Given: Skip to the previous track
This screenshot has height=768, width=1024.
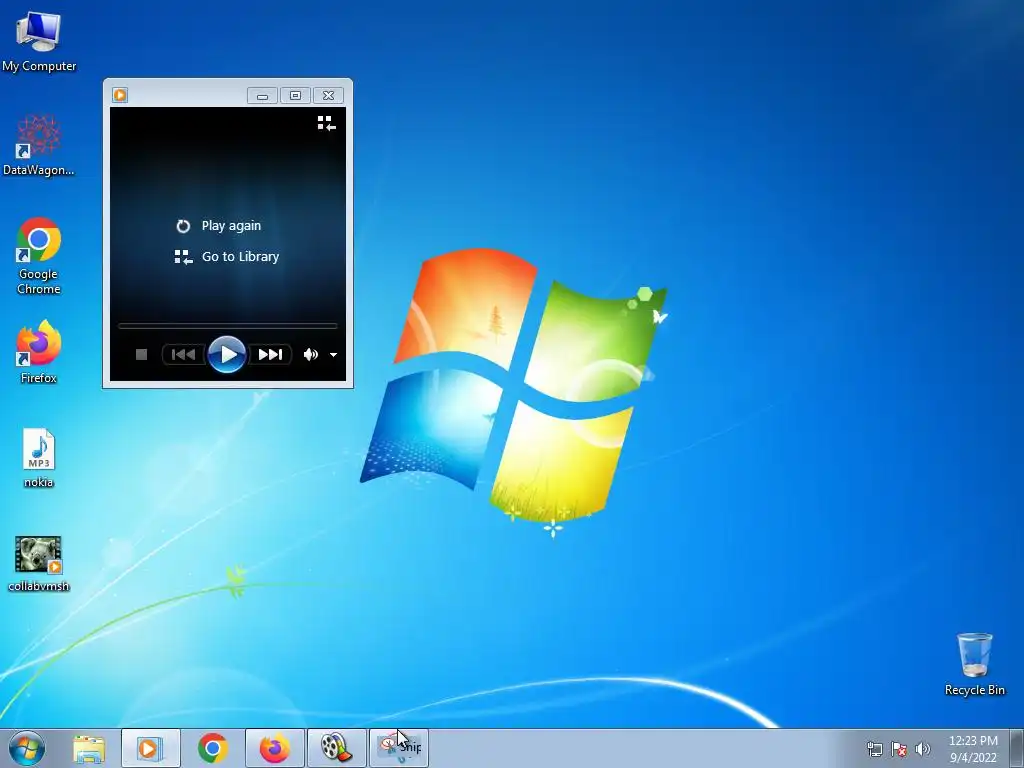Looking at the screenshot, I should 184,355.
